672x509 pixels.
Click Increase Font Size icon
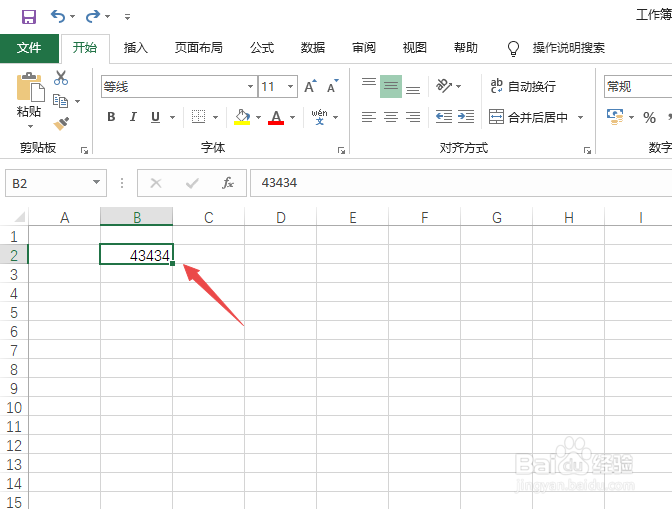[x=310, y=87]
